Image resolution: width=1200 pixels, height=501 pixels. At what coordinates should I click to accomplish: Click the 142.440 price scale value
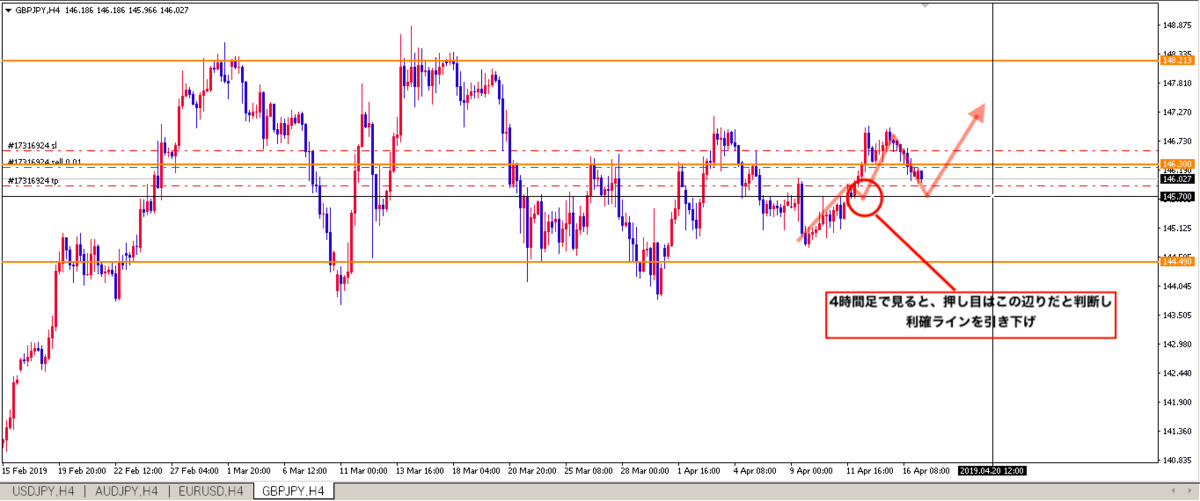point(1175,374)
